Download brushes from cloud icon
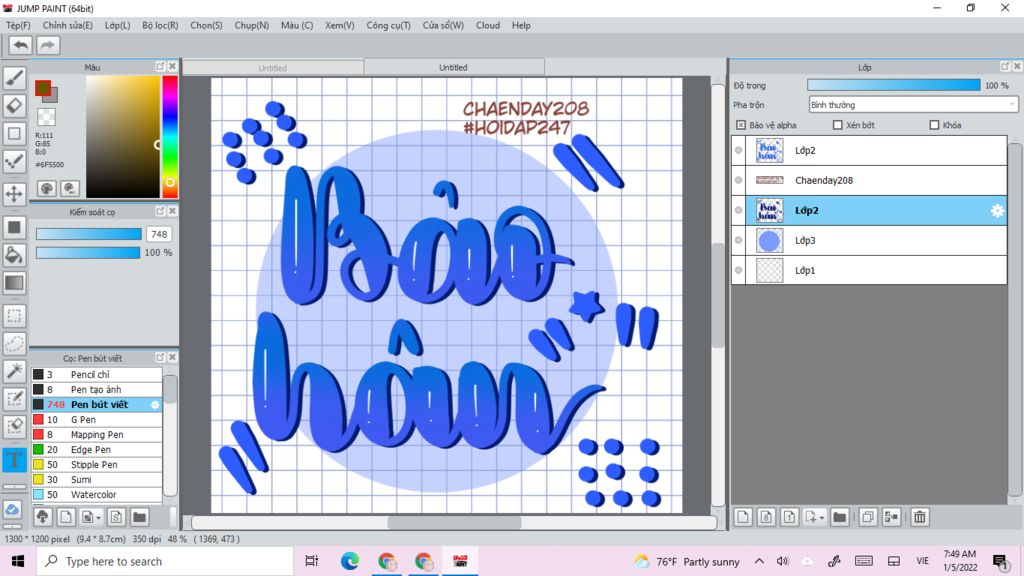1024x576 pixels. 43,517
